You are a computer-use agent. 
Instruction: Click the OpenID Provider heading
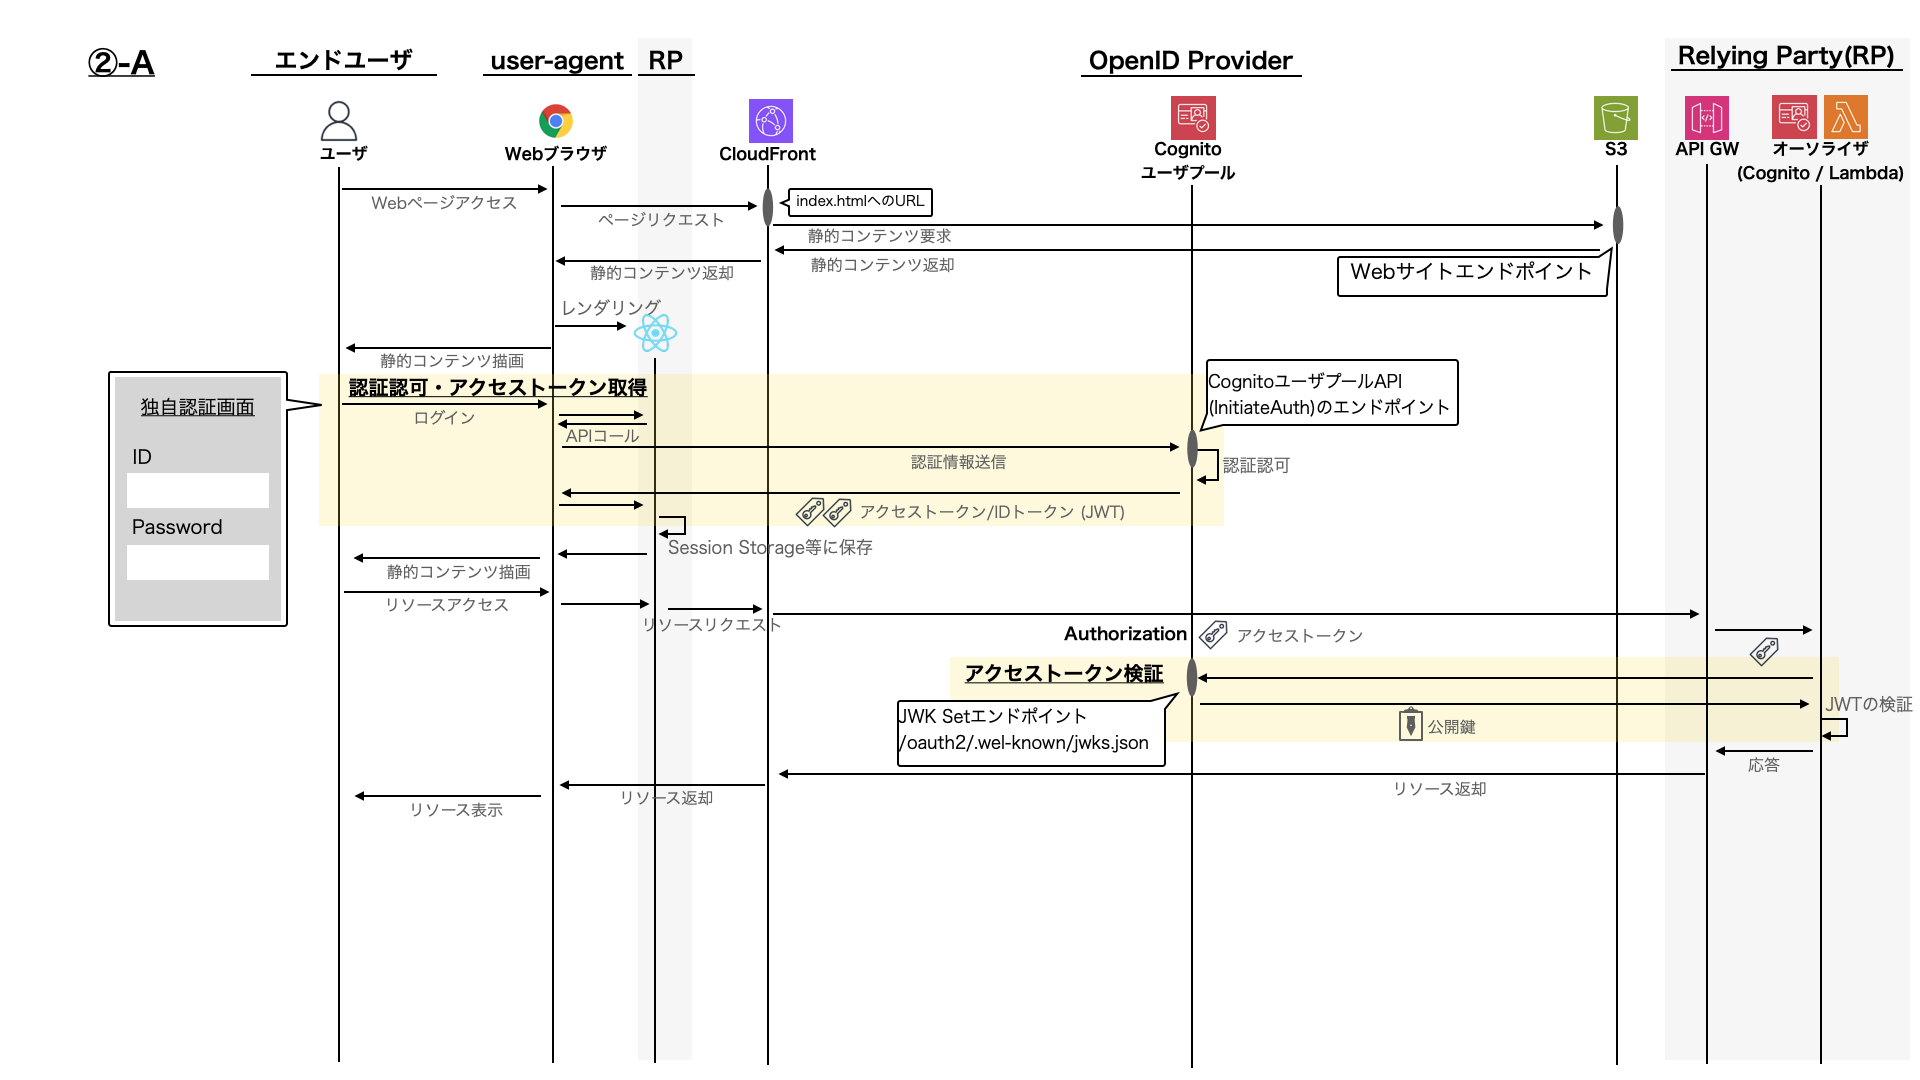tap(1190, 61)
